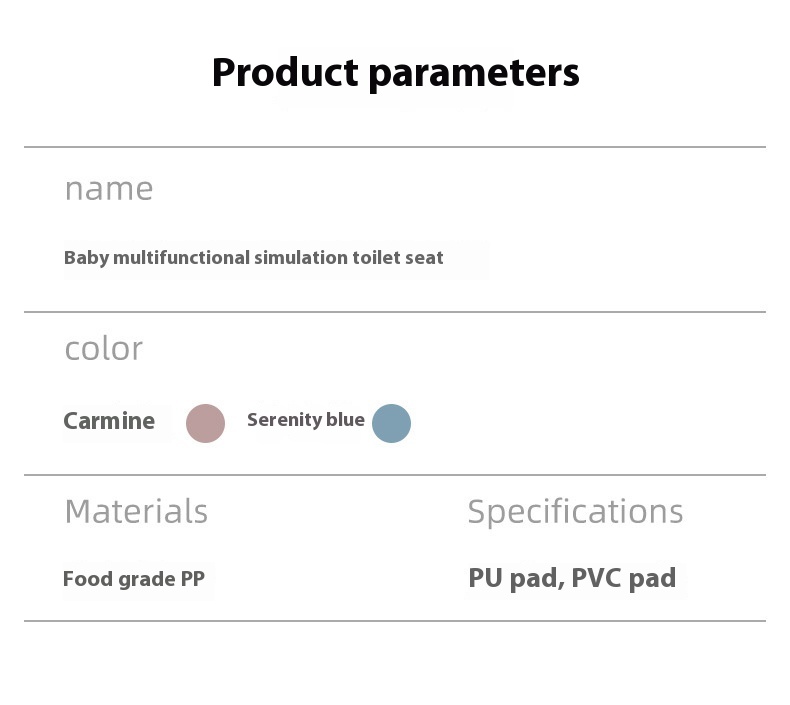The image size is (790, 705).
Task: Click the bottom divider below Food grade PP
Action: (x=395, y=621)
